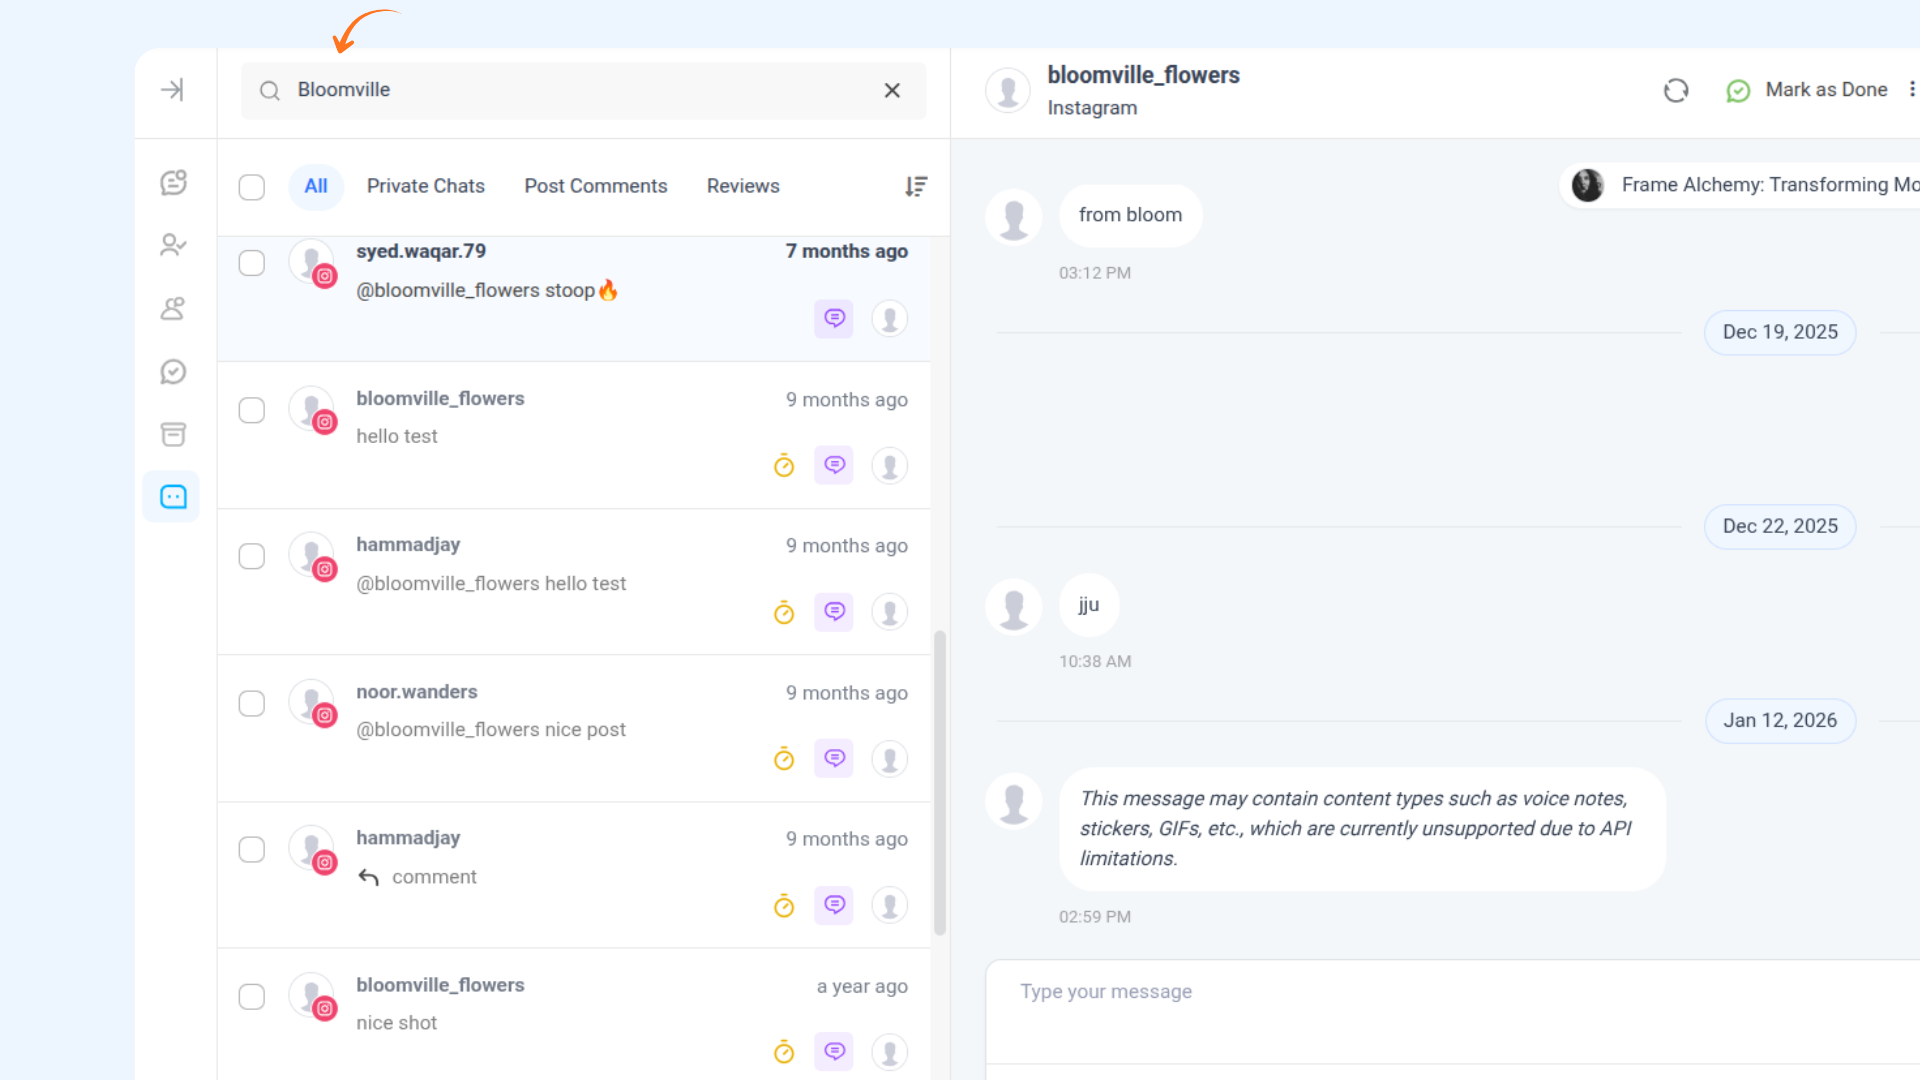1920x1080 pixels.
Task: Click the purple comment icon on syed.waqar.79 row
Action: [834, 319]
